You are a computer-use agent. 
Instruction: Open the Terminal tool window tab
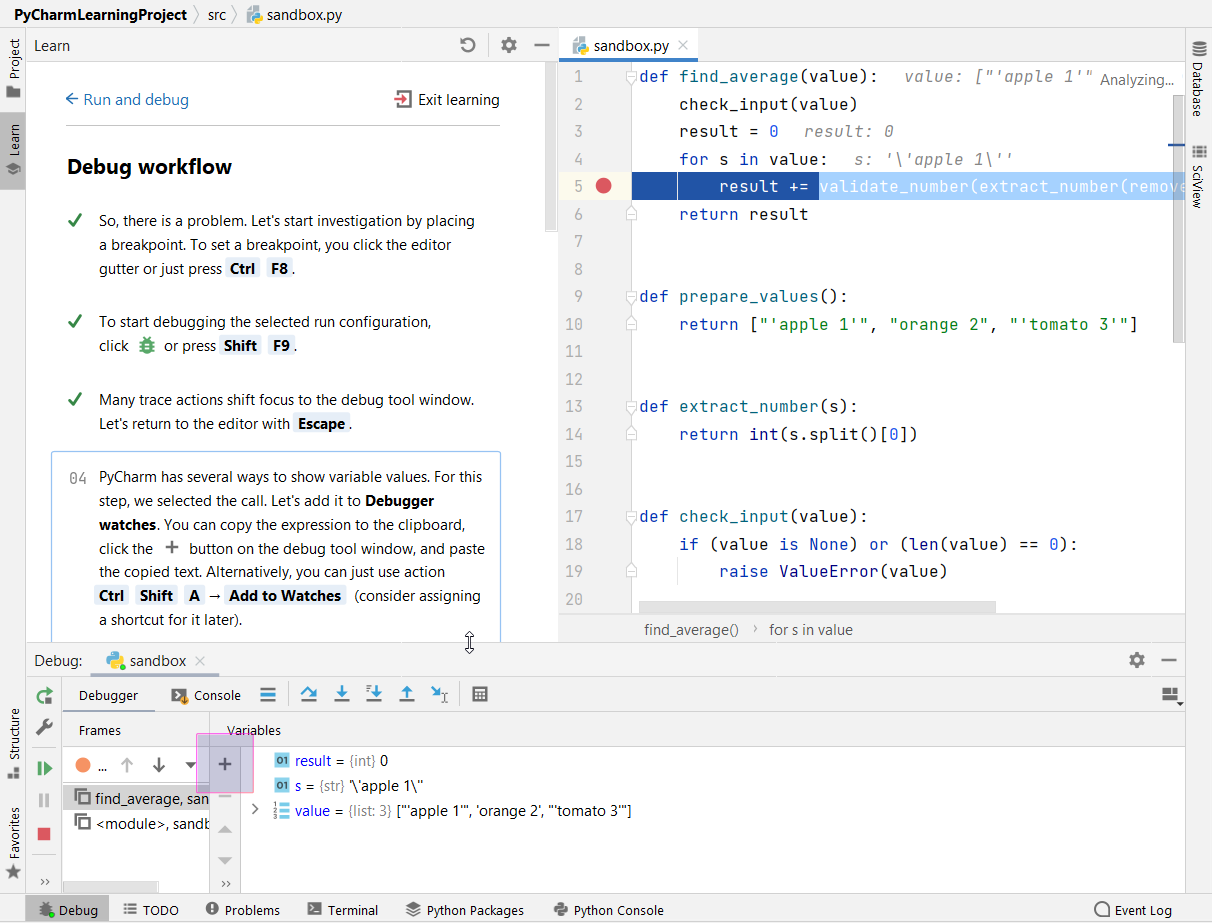342,910
